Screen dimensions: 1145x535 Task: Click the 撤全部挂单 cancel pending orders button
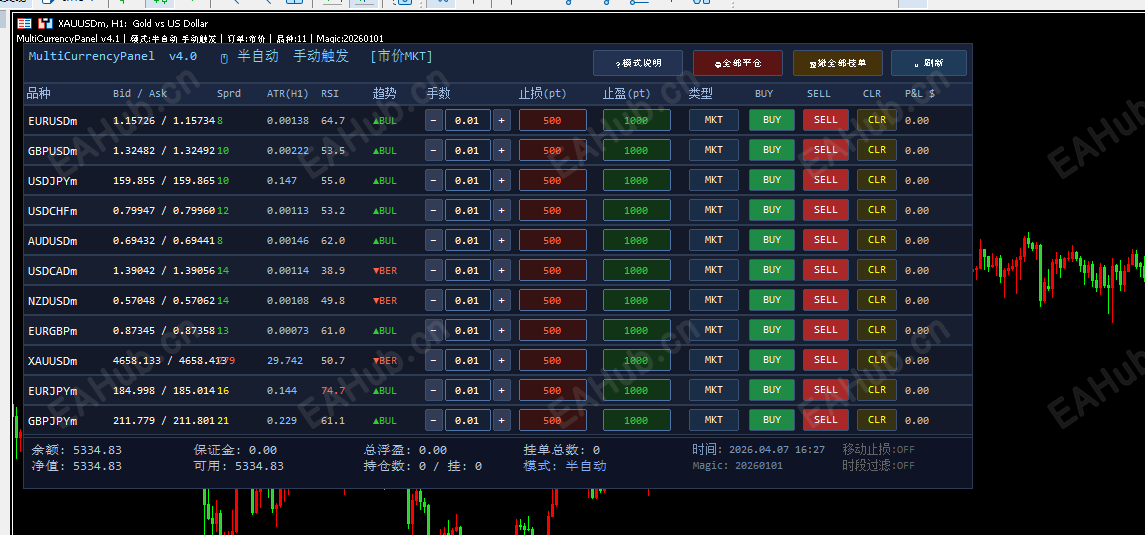click(838, 63)
